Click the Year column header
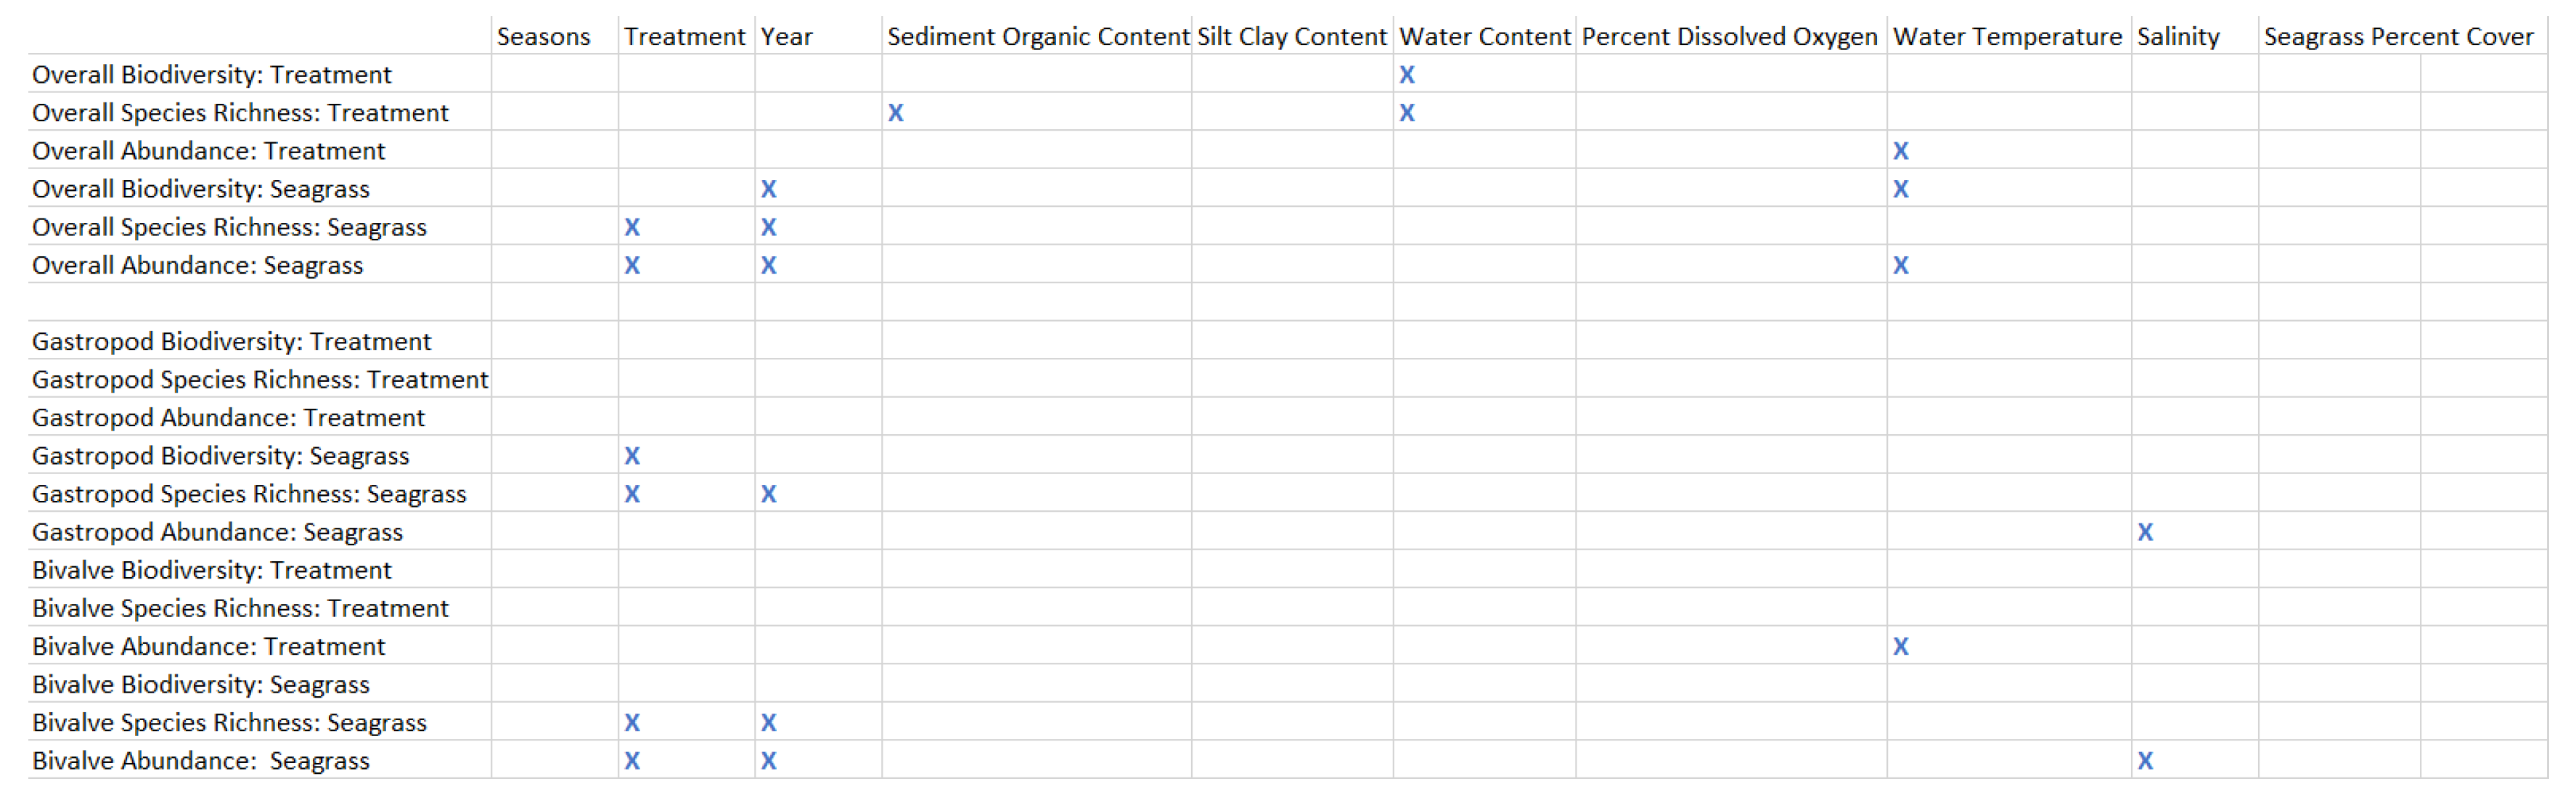The image size is (2576, 800). [x=786, y=37]
